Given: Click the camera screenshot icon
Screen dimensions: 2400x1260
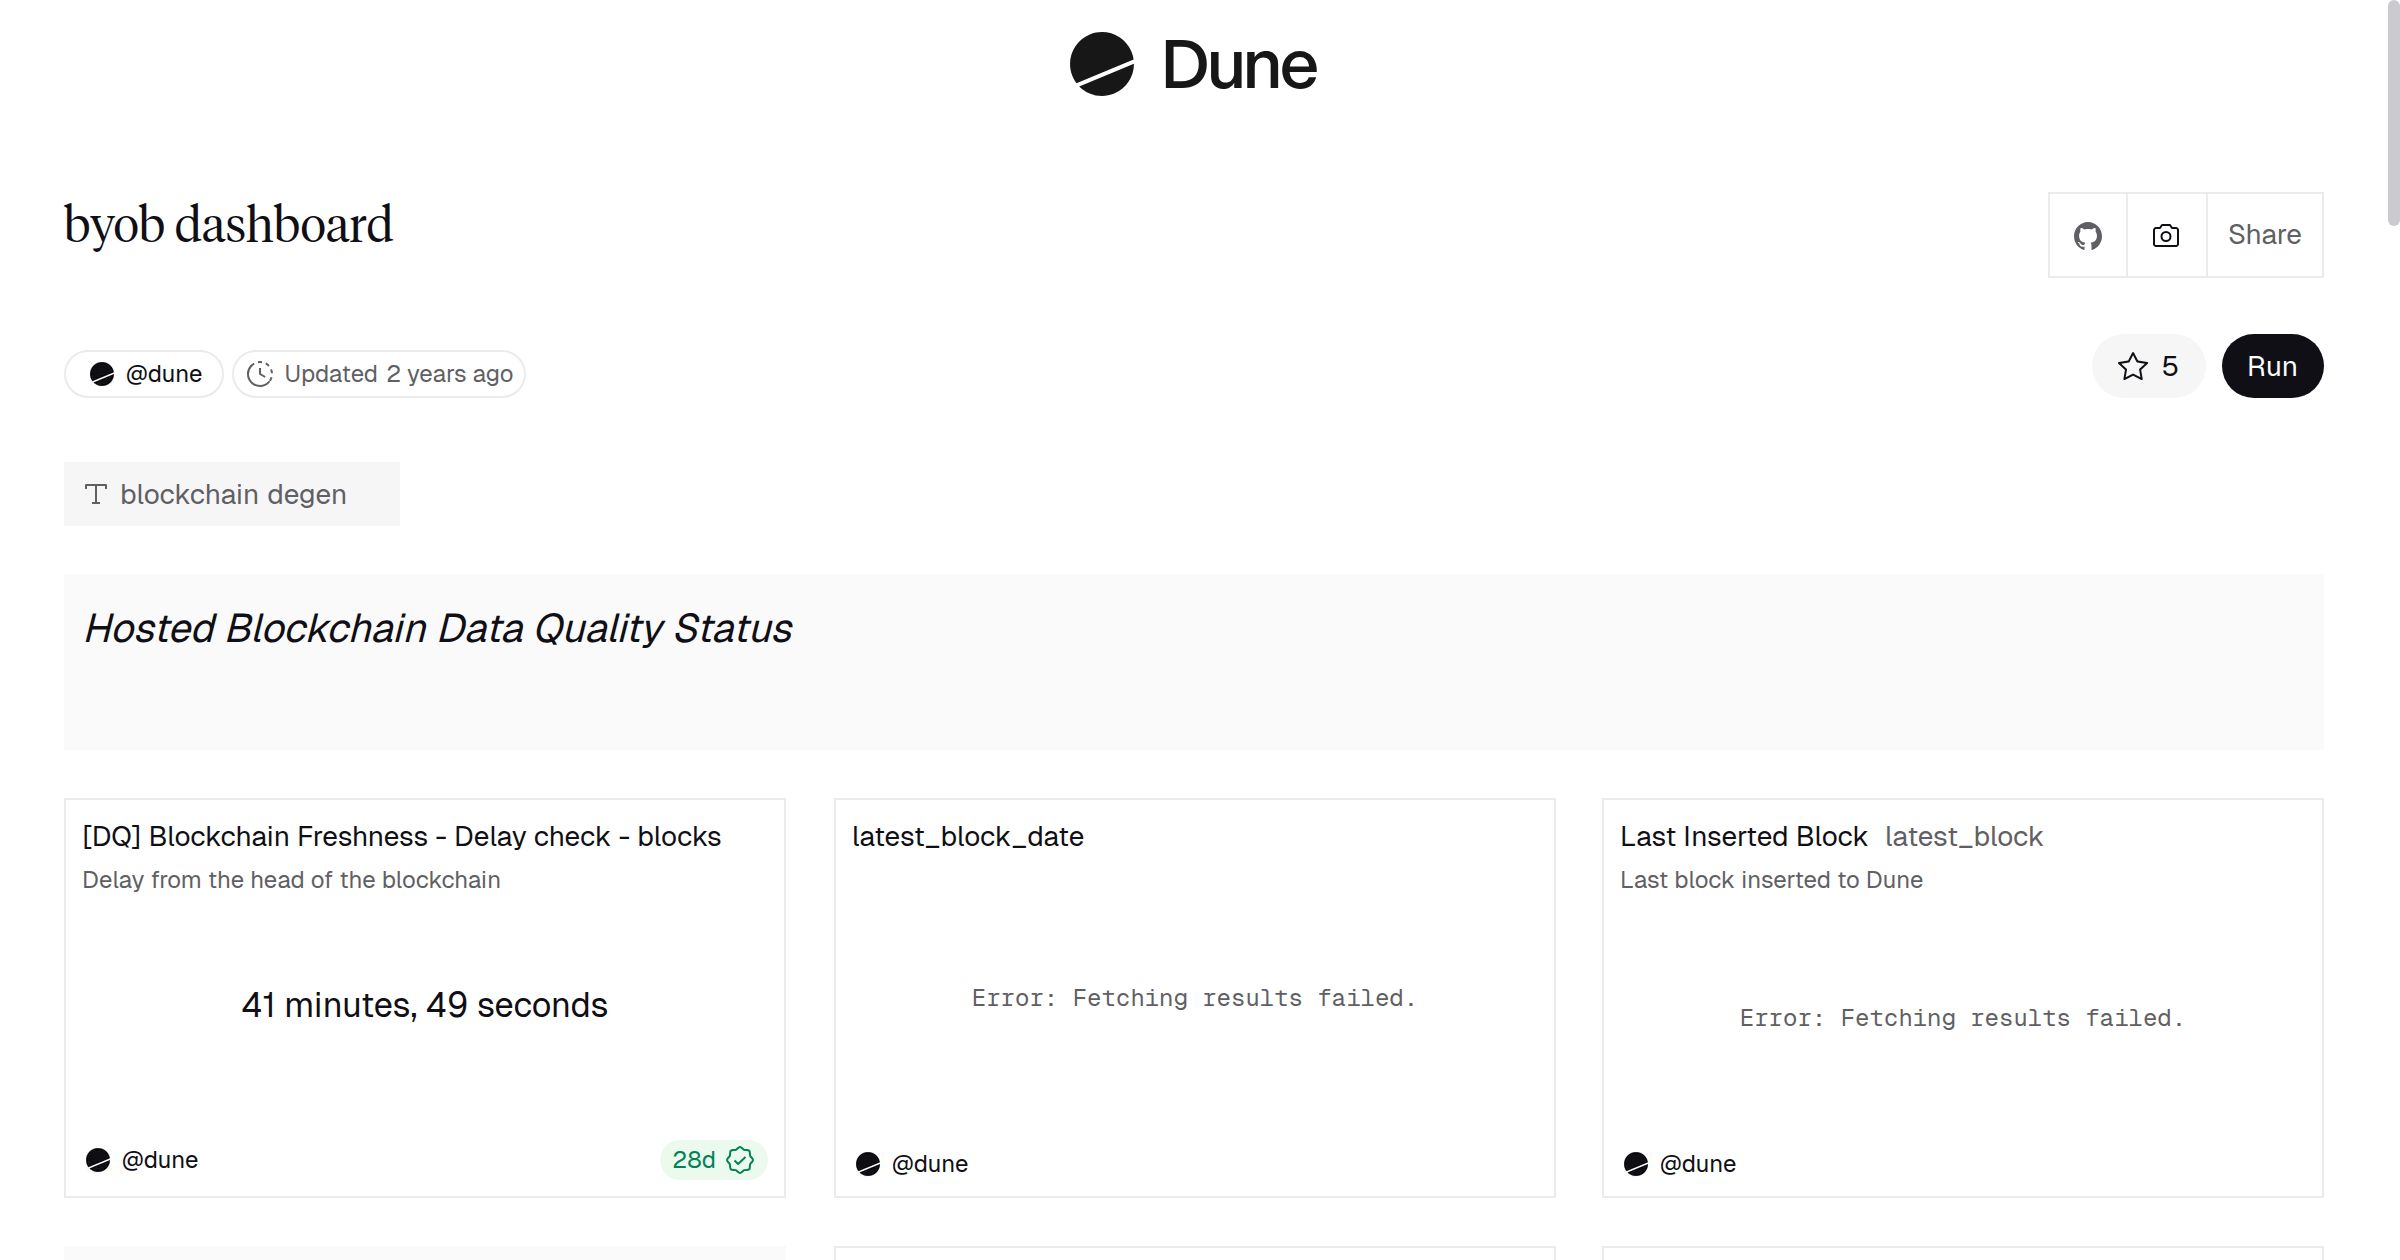Looking at the screenshot, I should pos(2165,236).
